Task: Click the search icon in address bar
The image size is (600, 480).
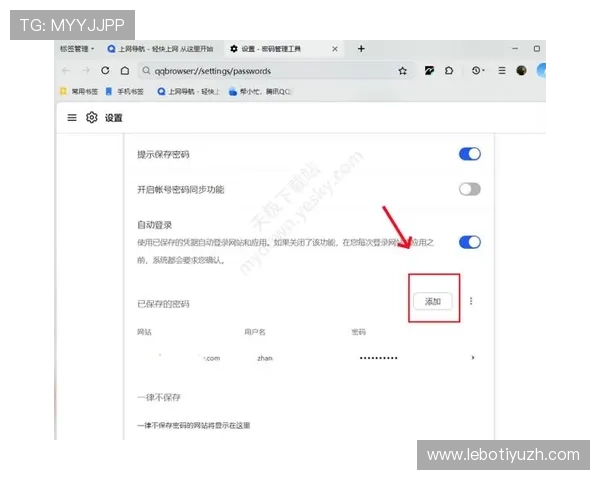Action: (x=146, y=70)
